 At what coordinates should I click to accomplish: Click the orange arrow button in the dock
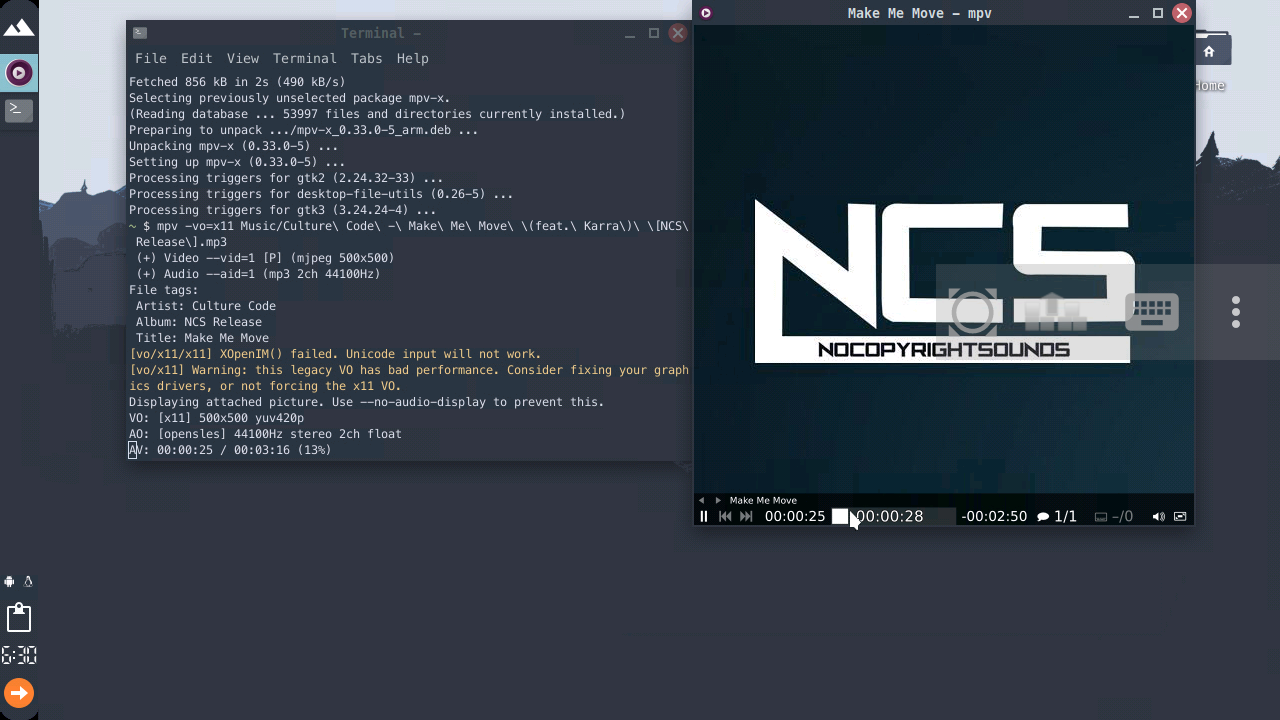click(18, 692)
